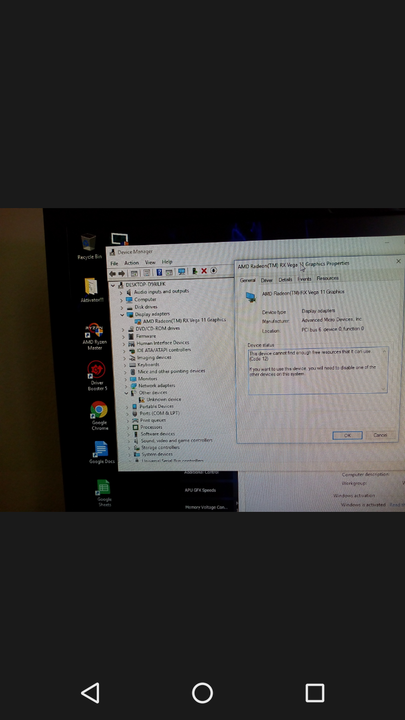The image size is (405, 720).
Task: Collapse the Display adapters tree node
Action: pyautogui.click(x=123, y=315)
